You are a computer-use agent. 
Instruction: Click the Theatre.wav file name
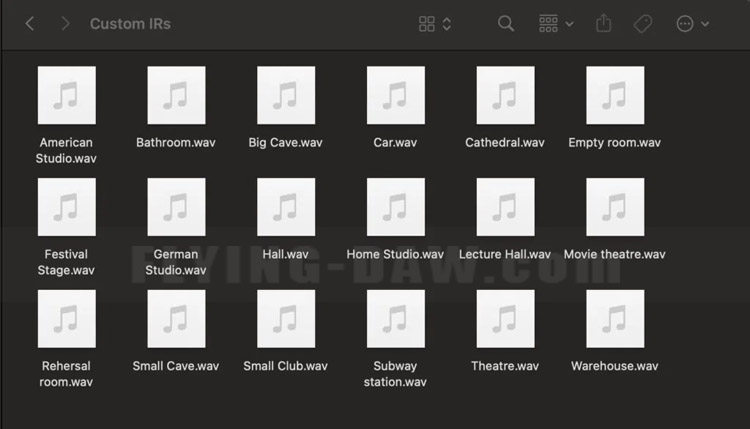(x=505, y=366)
